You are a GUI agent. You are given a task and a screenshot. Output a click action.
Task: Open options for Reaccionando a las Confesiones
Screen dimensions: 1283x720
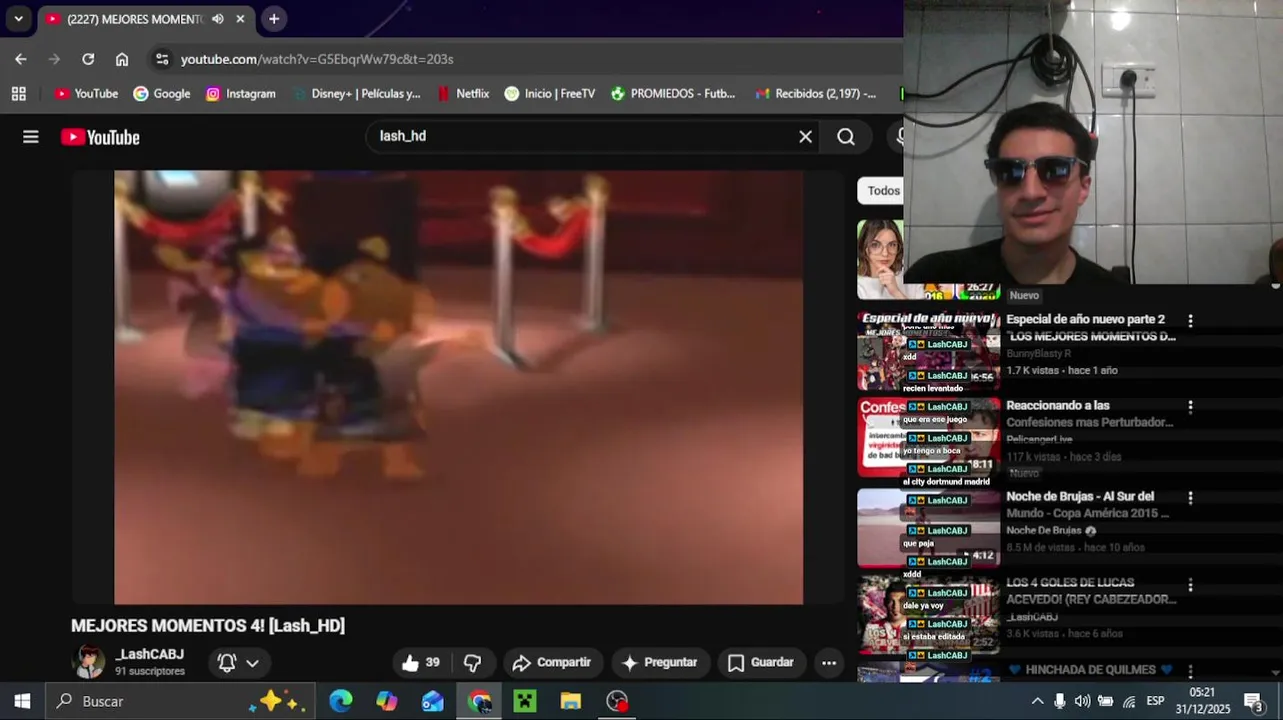click(x=1190, y=407)
